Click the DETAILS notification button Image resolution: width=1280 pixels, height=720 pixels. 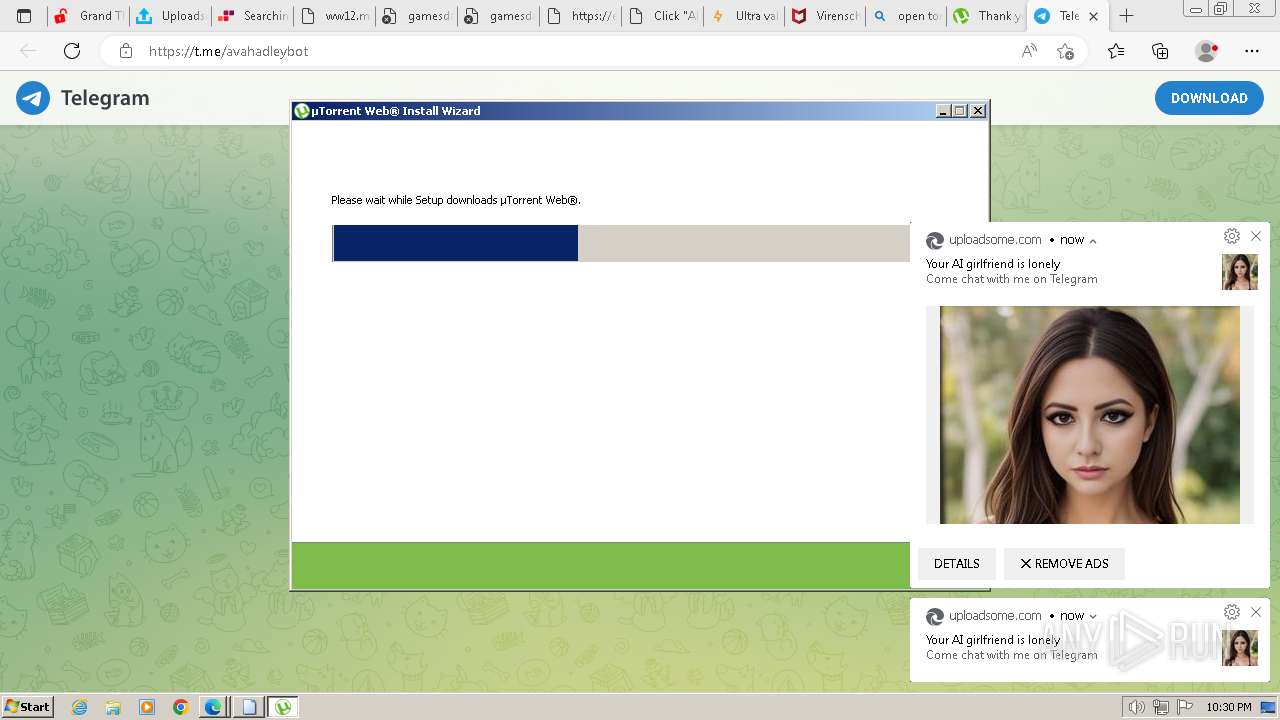[957, 564]
